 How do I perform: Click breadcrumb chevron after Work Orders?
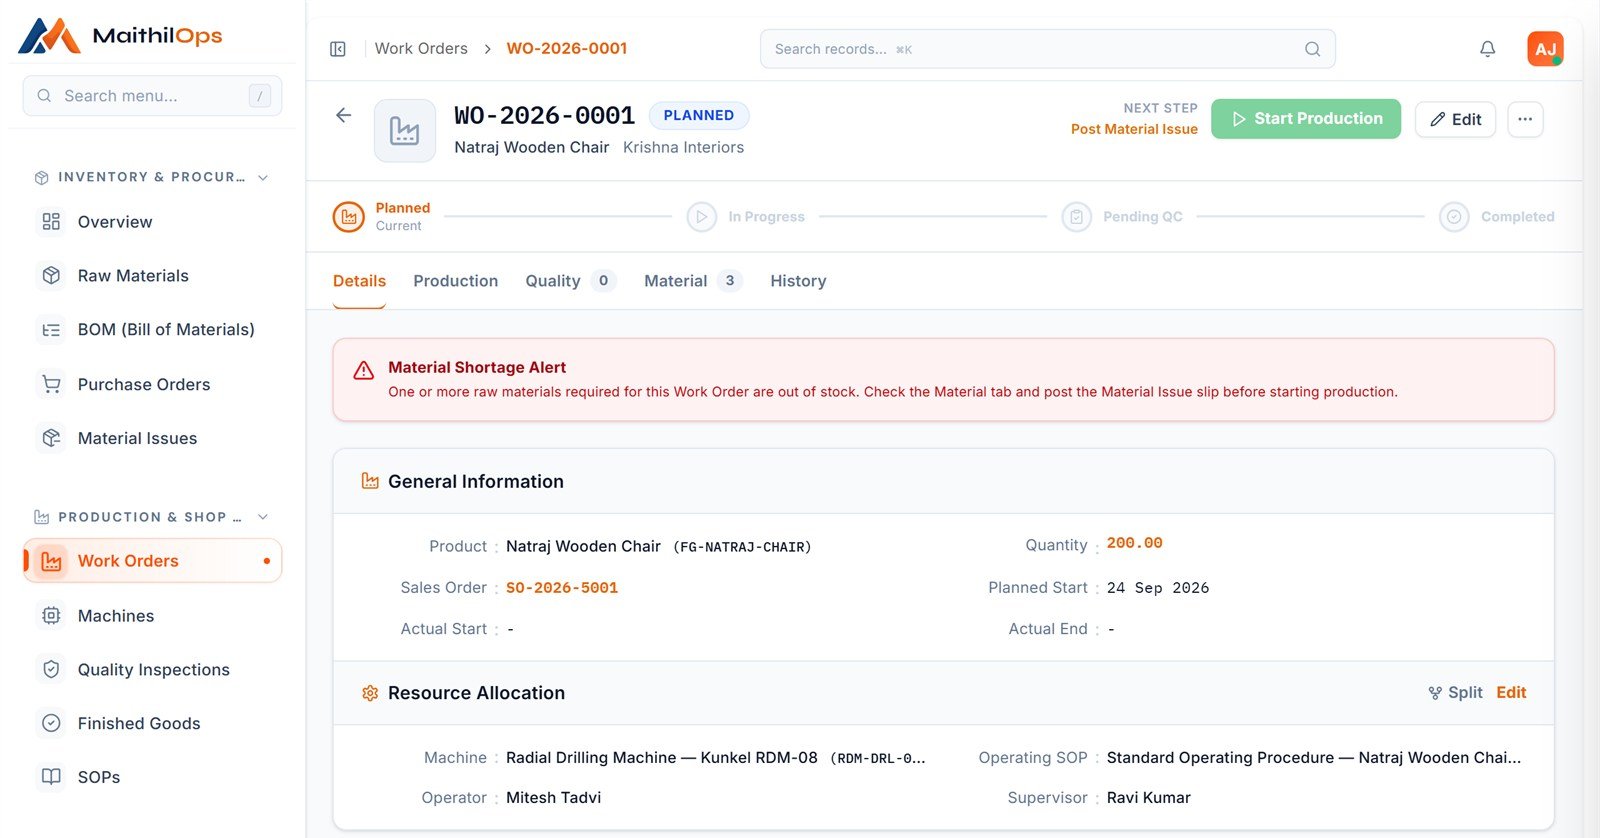tap(487, 49)
